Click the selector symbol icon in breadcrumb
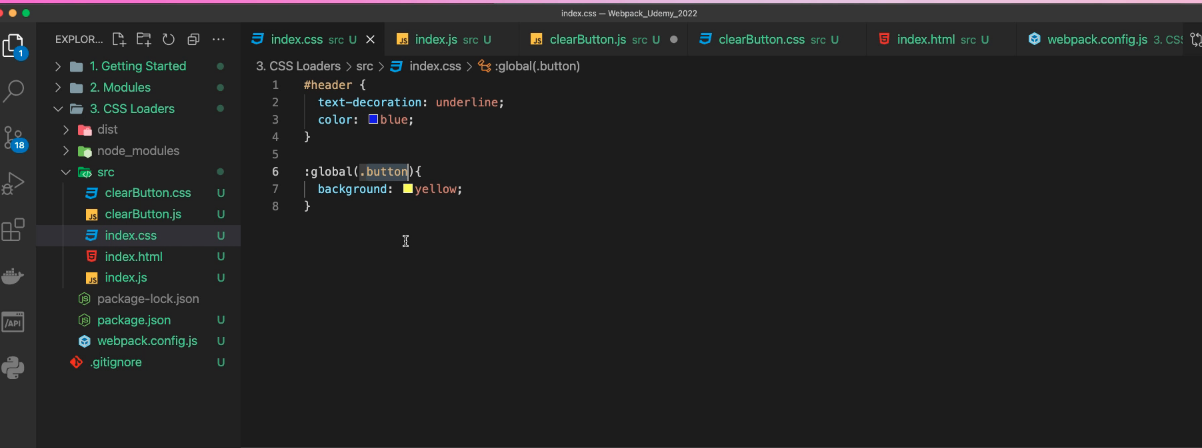The height and width of the screenshot is (448, 1202). pos(485,66)
